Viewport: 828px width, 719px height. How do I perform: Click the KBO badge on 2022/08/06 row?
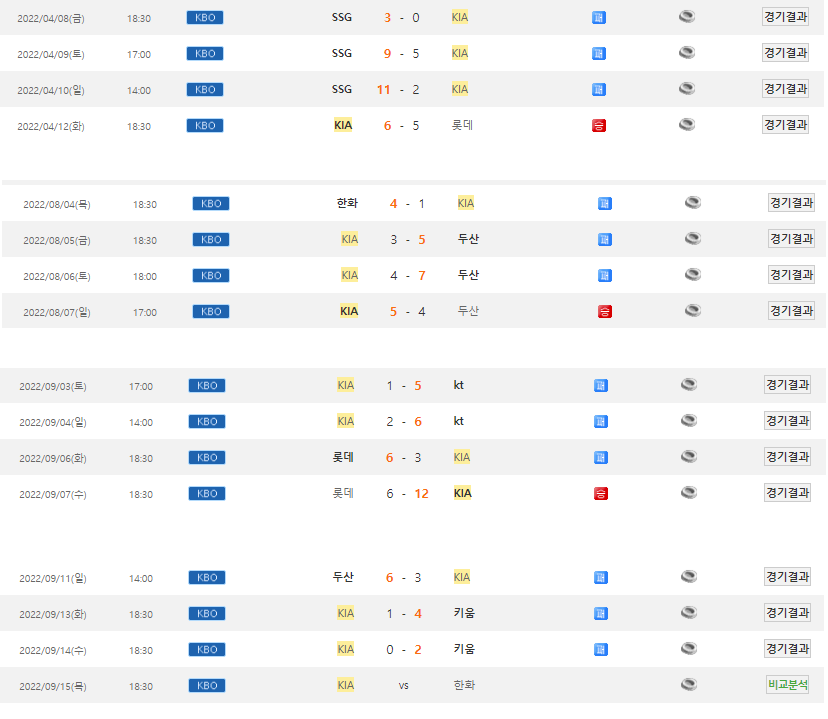(x=211, y=276)
